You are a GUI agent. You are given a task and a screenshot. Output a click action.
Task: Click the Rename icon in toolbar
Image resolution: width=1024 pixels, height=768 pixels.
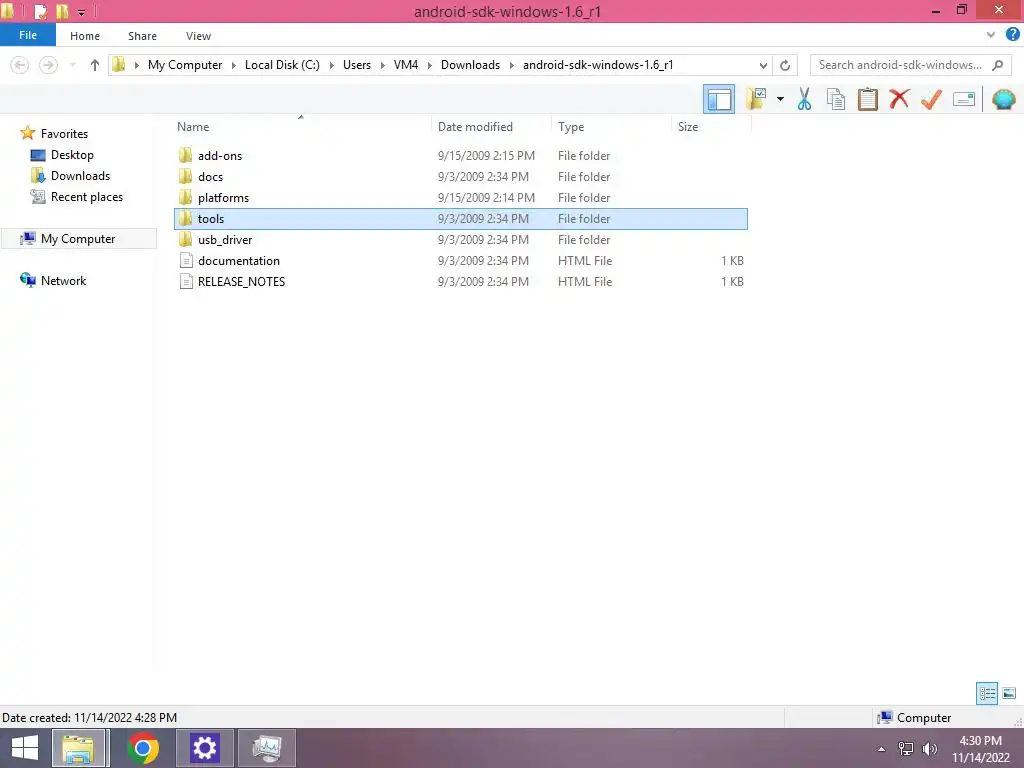963,99
